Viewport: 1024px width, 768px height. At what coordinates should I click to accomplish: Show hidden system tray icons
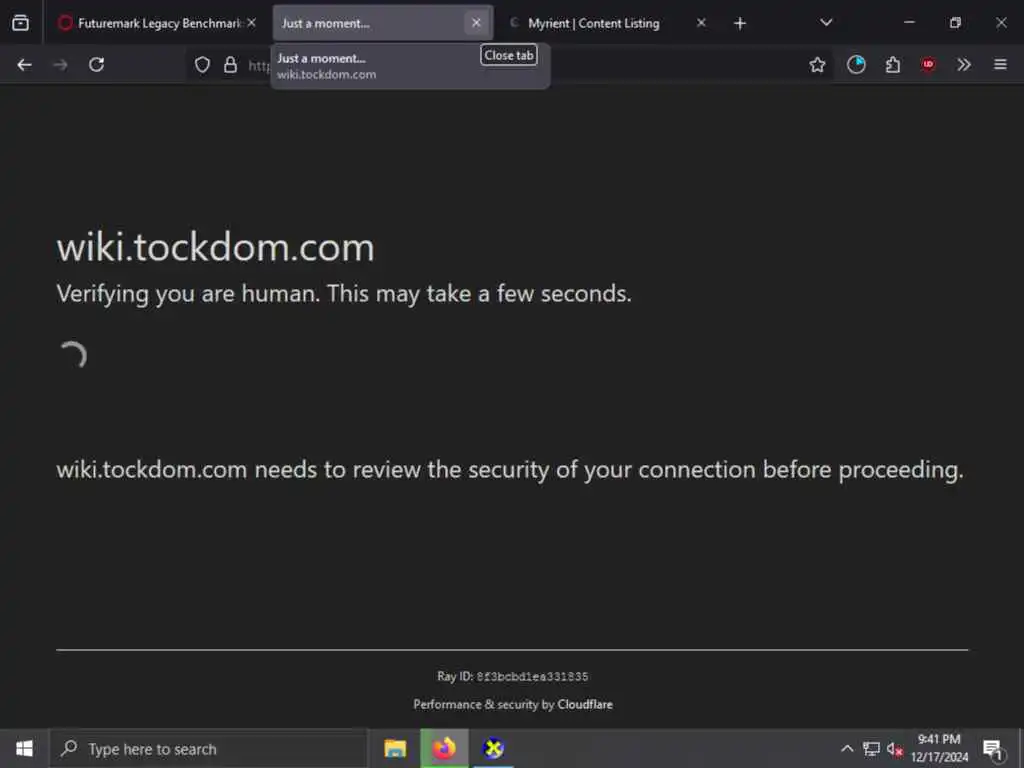(846, 748)
